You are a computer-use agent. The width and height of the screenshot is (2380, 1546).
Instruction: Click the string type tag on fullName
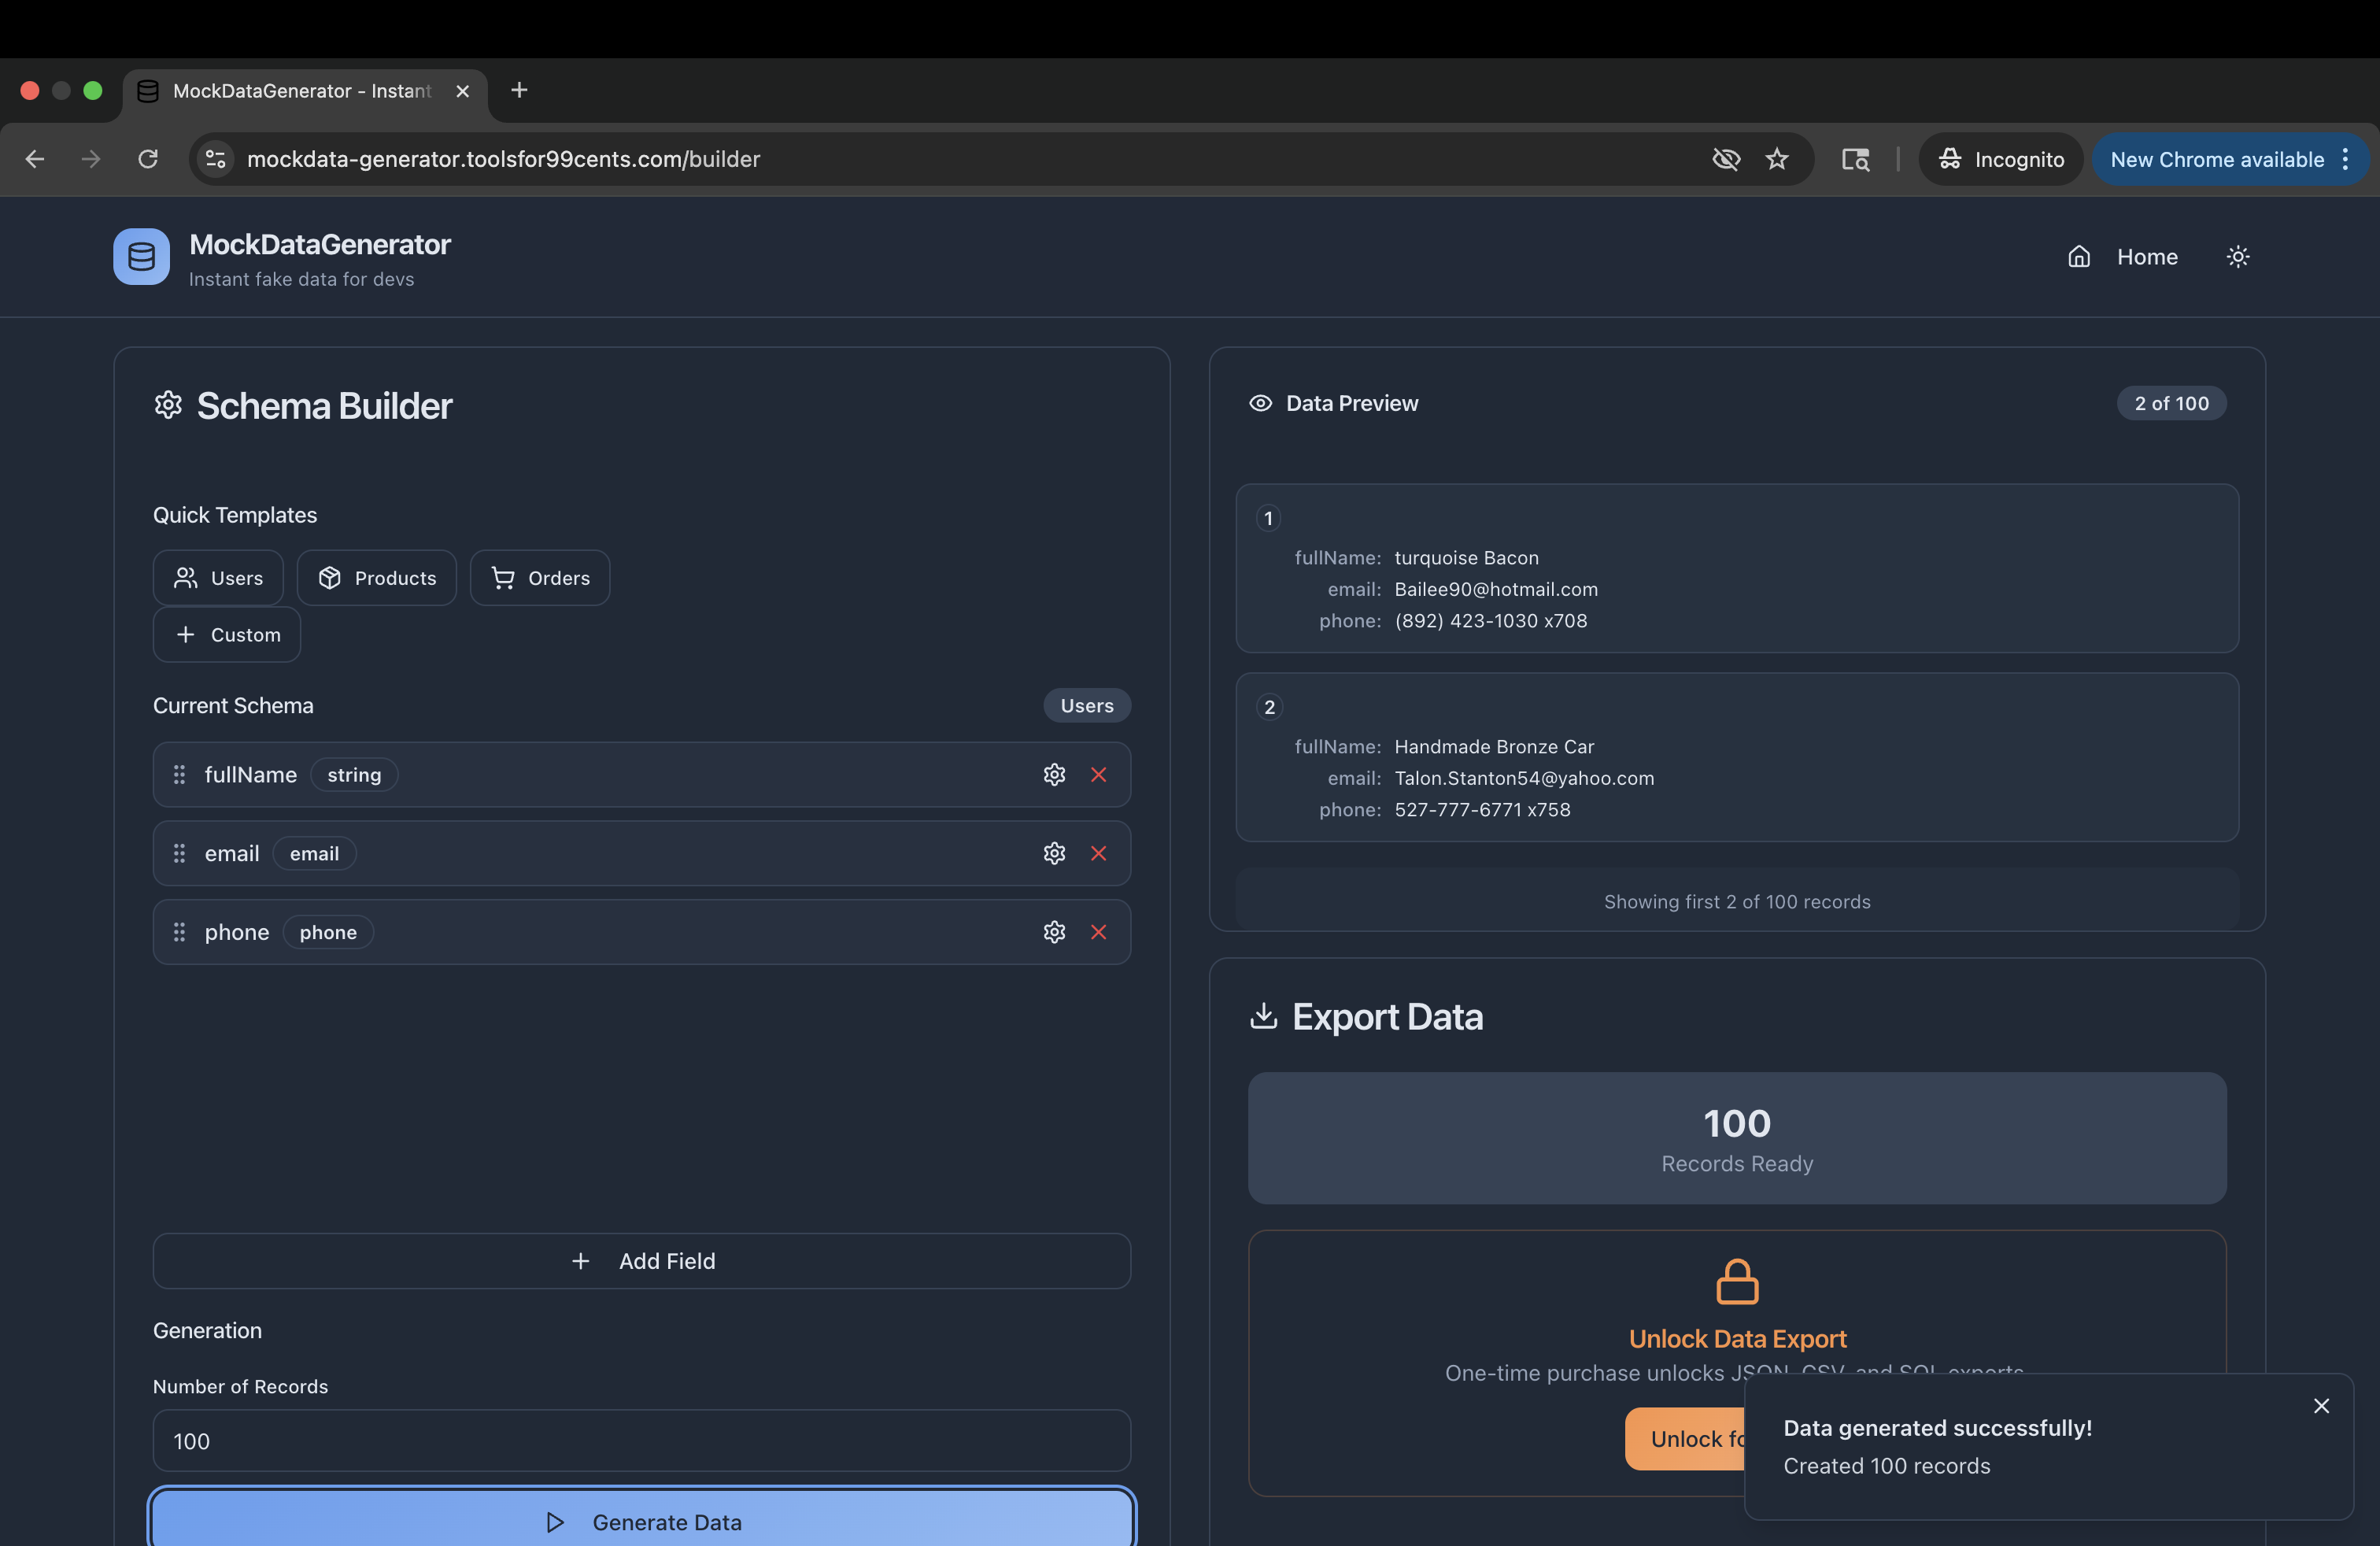point(354,775)
